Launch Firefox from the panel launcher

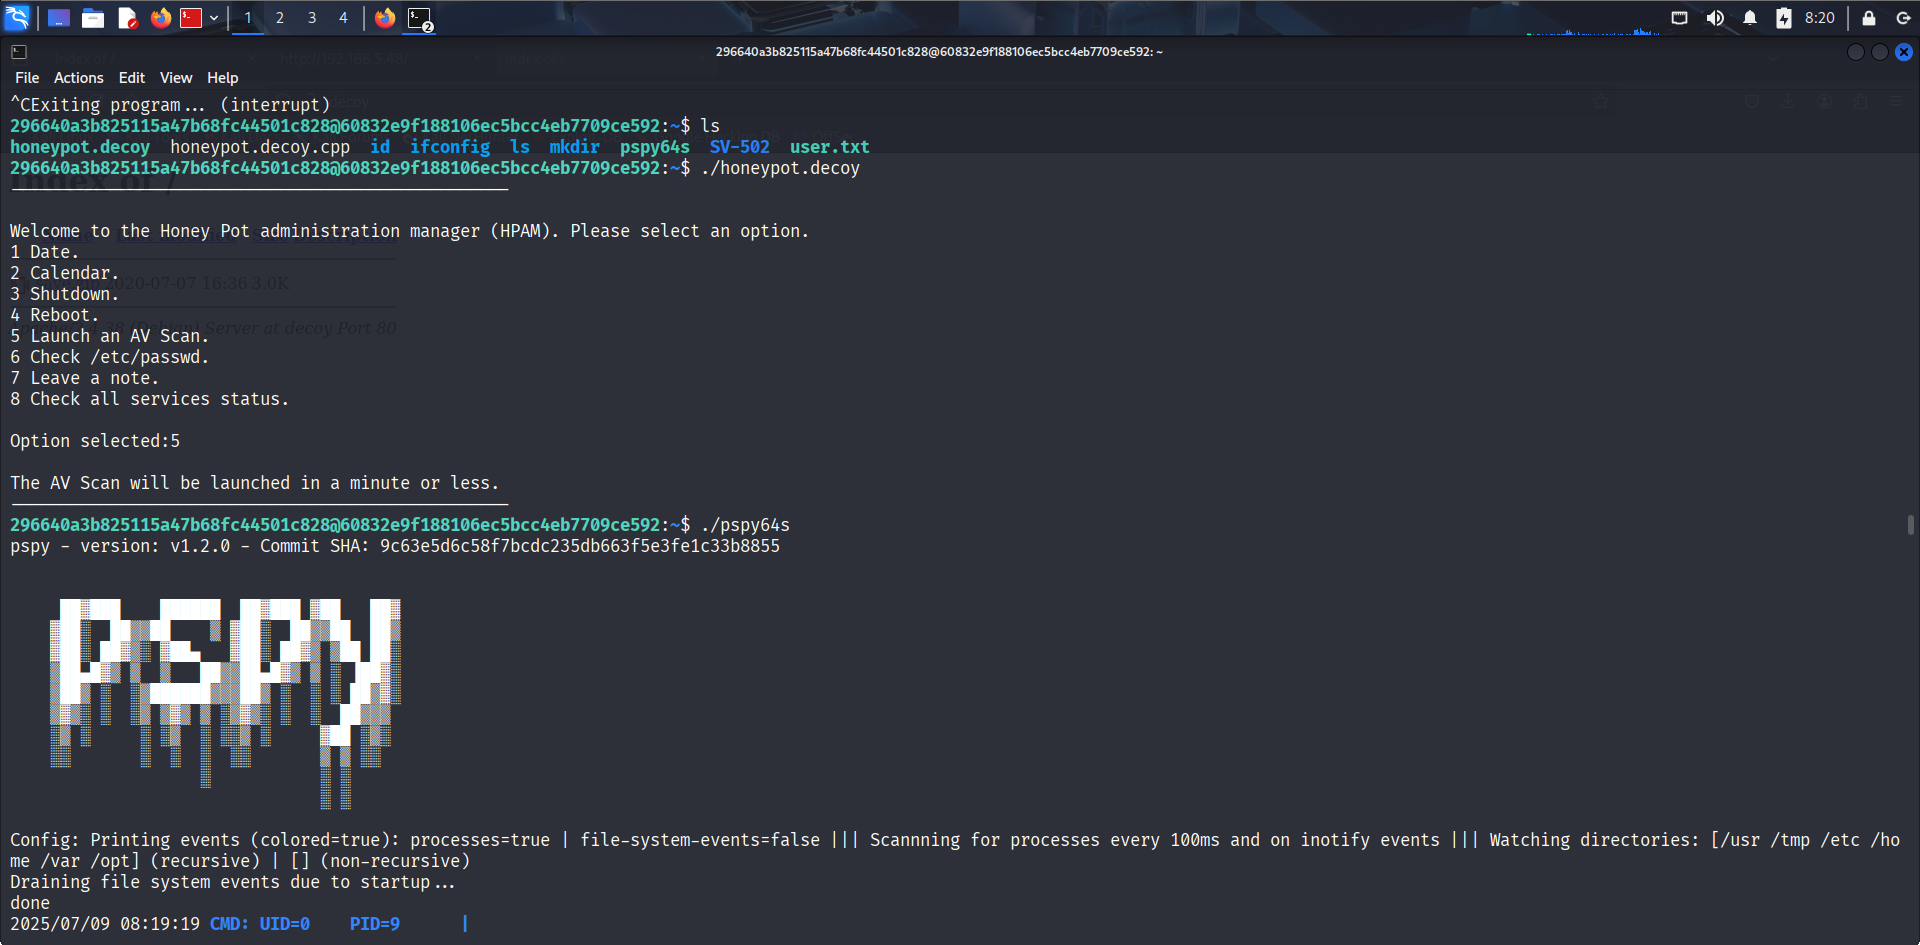[x=160, y=18]
